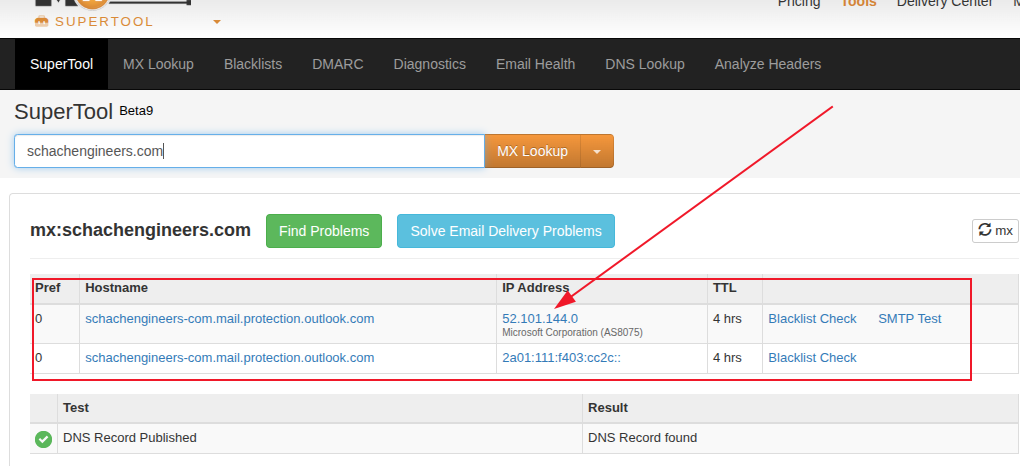
Task: Open the Analyze Headers tab
Action: pyautogui.click(x=767, y=64)
